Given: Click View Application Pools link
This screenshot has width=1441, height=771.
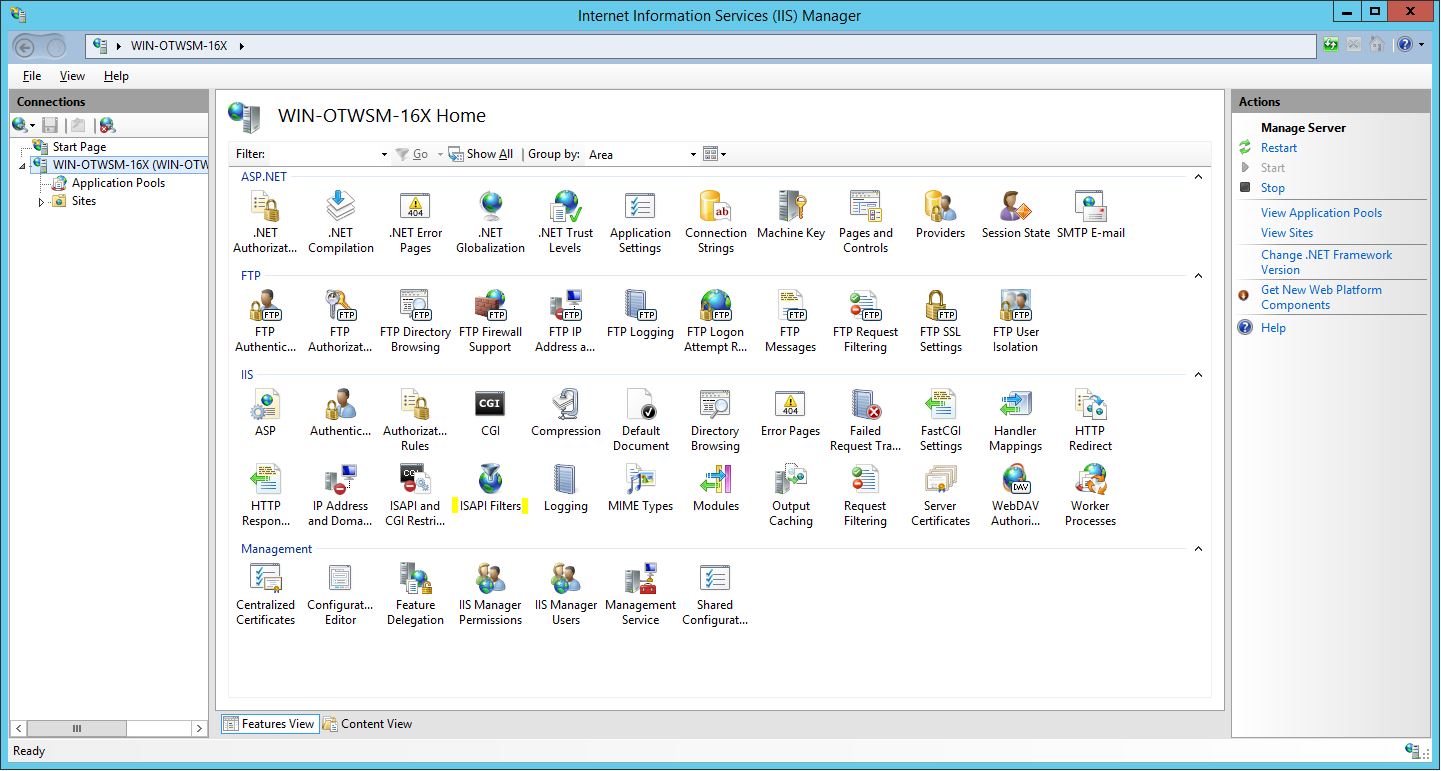Looking at the screenshot, I should click(x=1321, y=213).
